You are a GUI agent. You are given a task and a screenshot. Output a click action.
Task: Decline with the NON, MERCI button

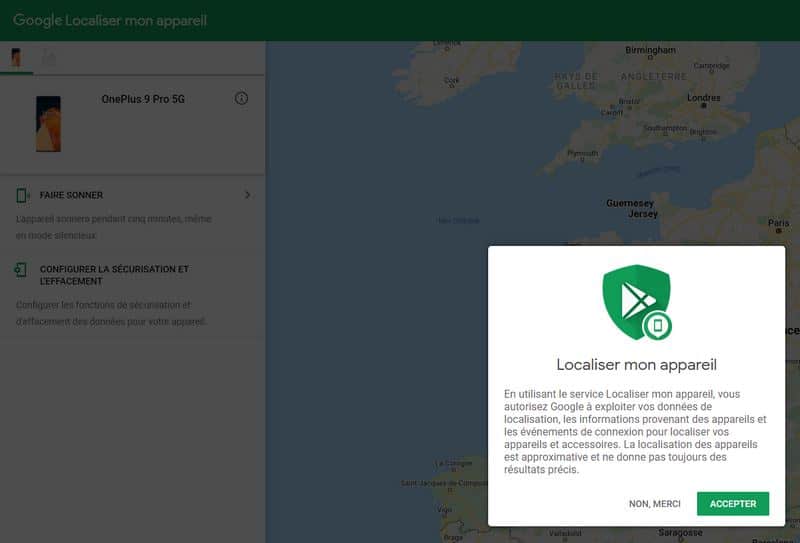[x=655, y=504]
